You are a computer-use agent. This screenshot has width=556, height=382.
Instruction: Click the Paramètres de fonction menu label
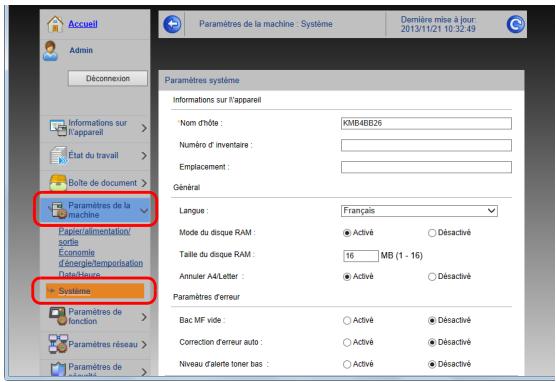[95, 316]
